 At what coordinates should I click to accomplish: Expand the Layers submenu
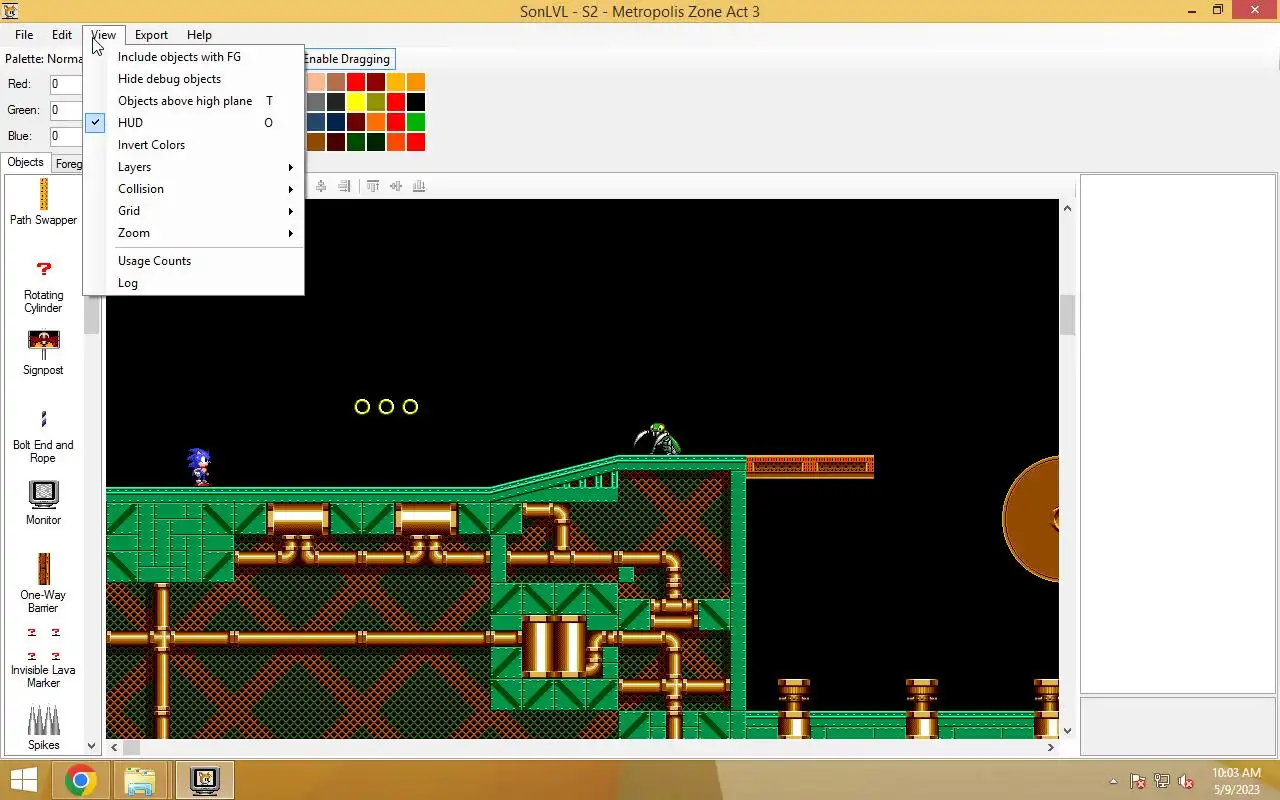[193, 167]
